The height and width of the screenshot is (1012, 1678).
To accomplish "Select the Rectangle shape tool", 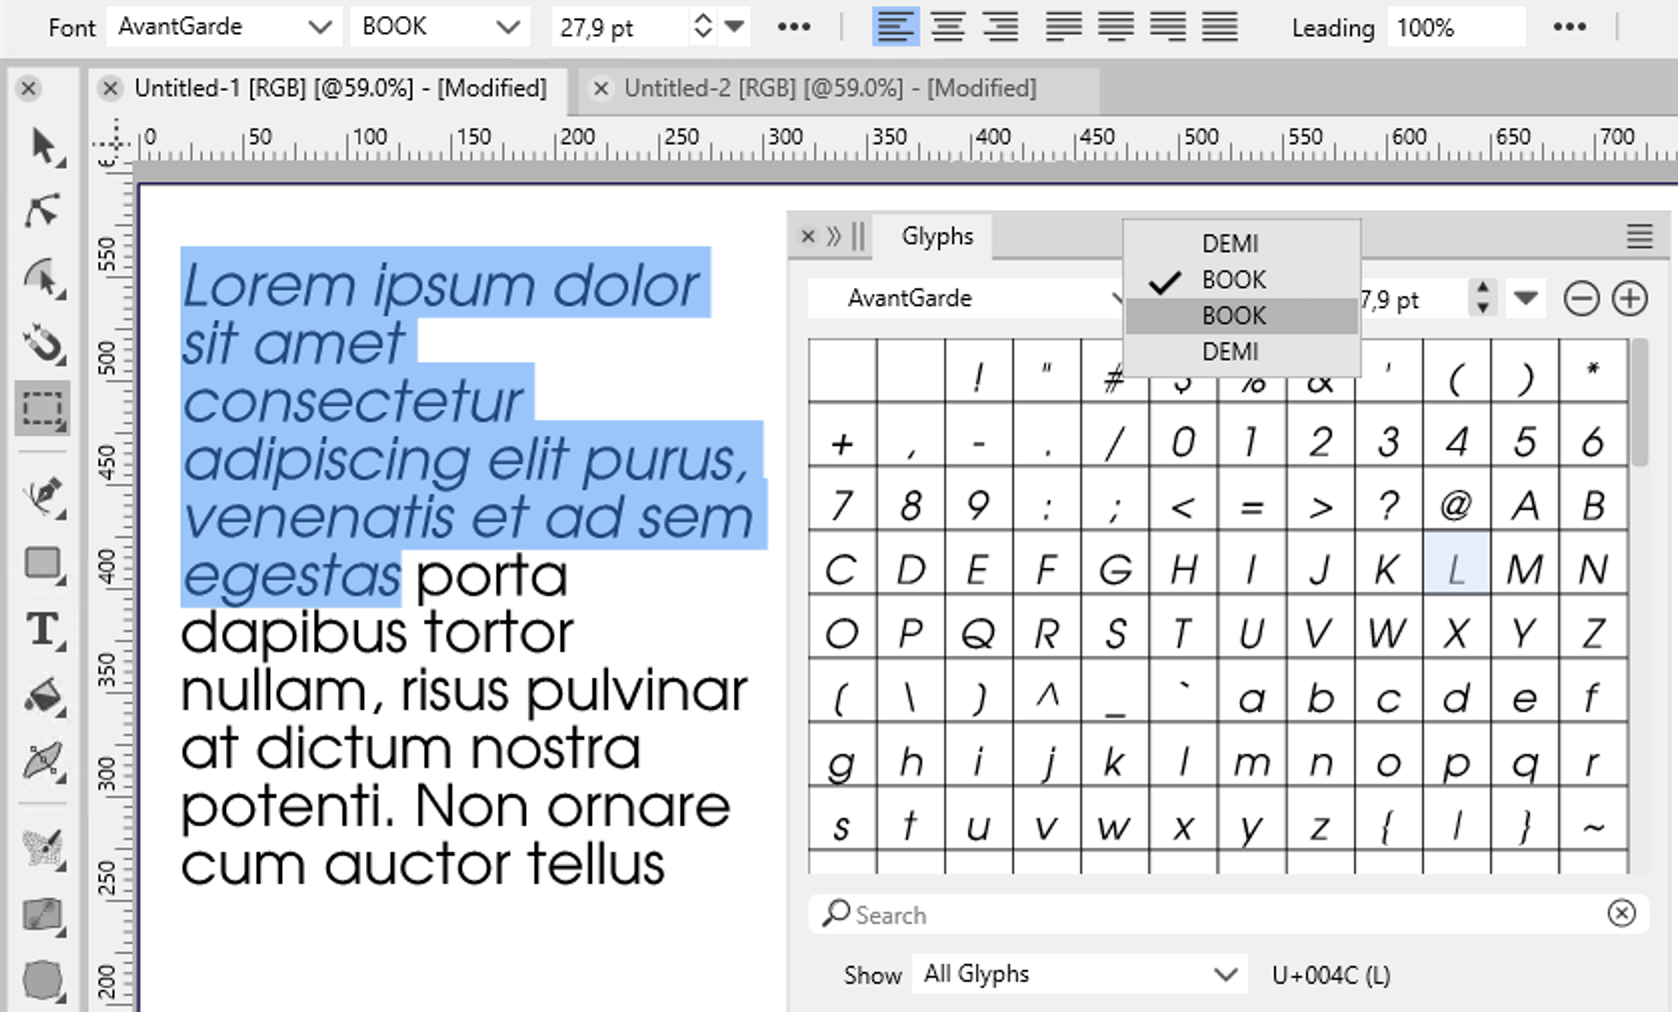I will coord(42,564).
